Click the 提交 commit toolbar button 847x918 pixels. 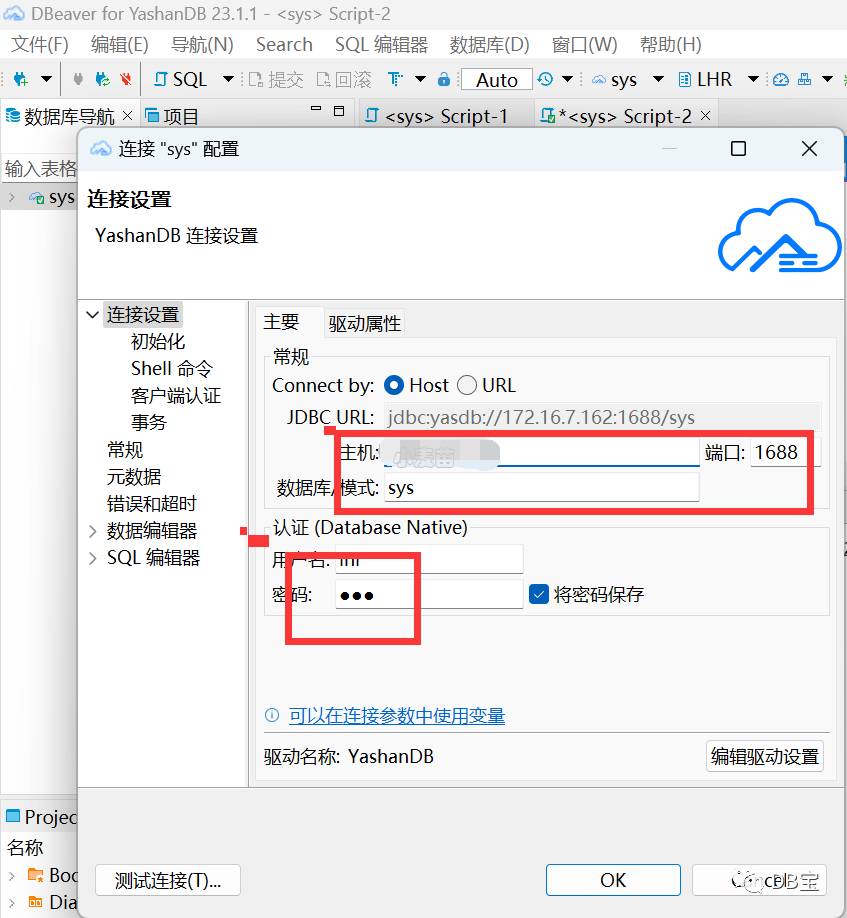276,80
